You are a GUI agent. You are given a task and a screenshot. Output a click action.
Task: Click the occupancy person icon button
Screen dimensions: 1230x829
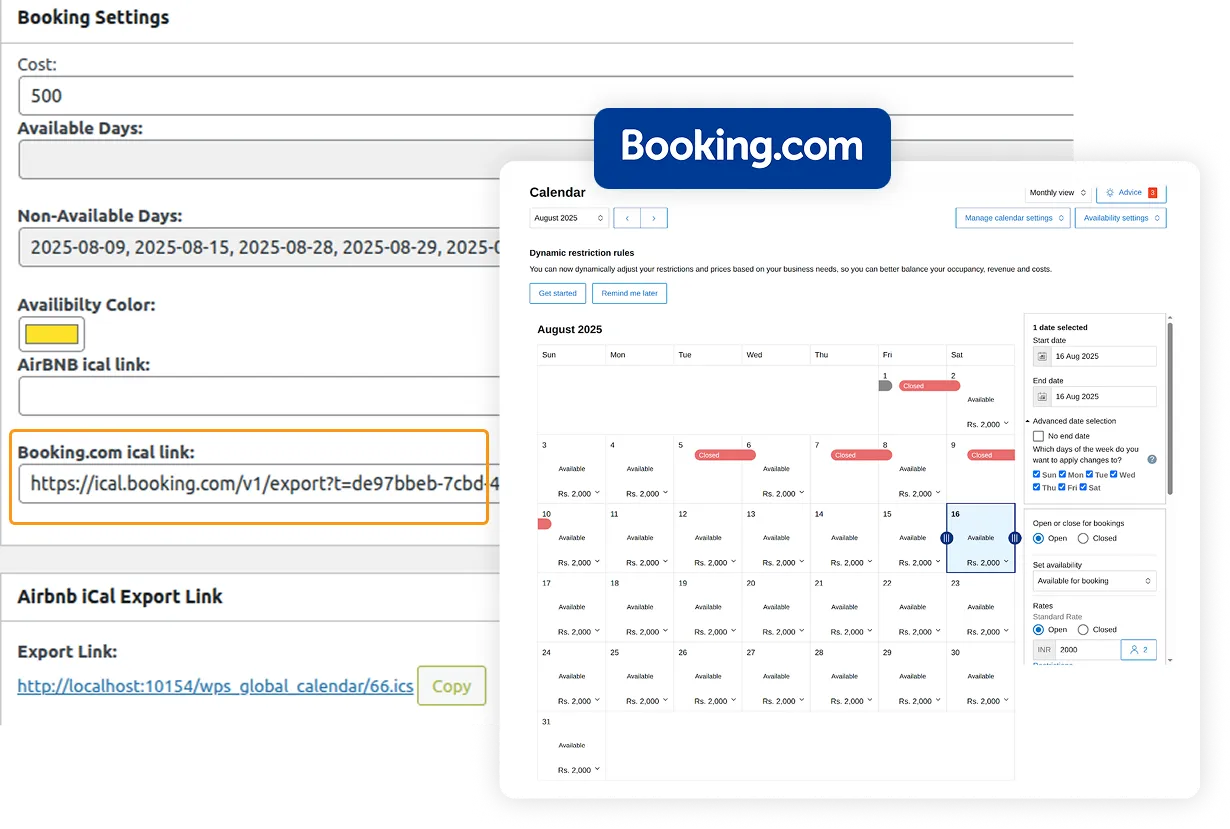[x=1138, y=650]
